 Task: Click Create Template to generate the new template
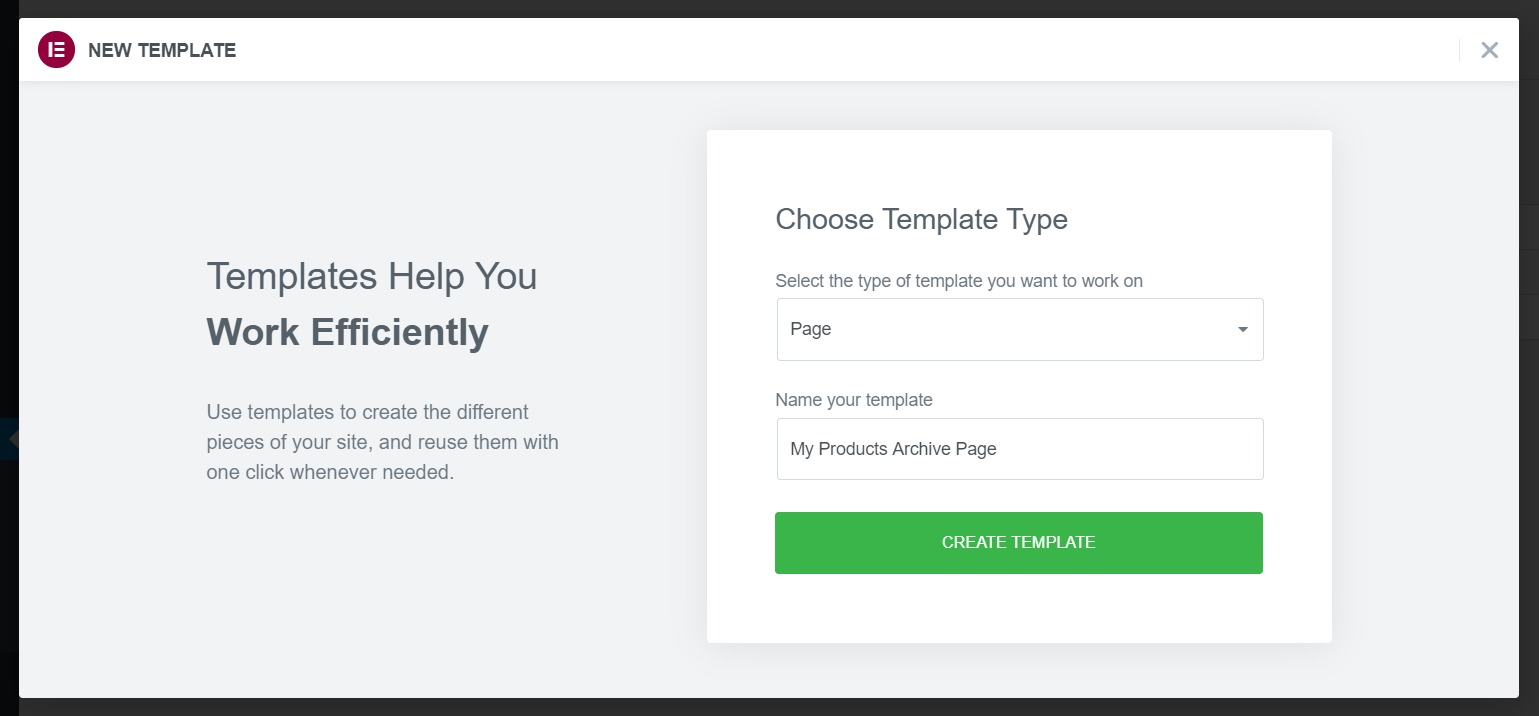click(x=1018, y=542)
